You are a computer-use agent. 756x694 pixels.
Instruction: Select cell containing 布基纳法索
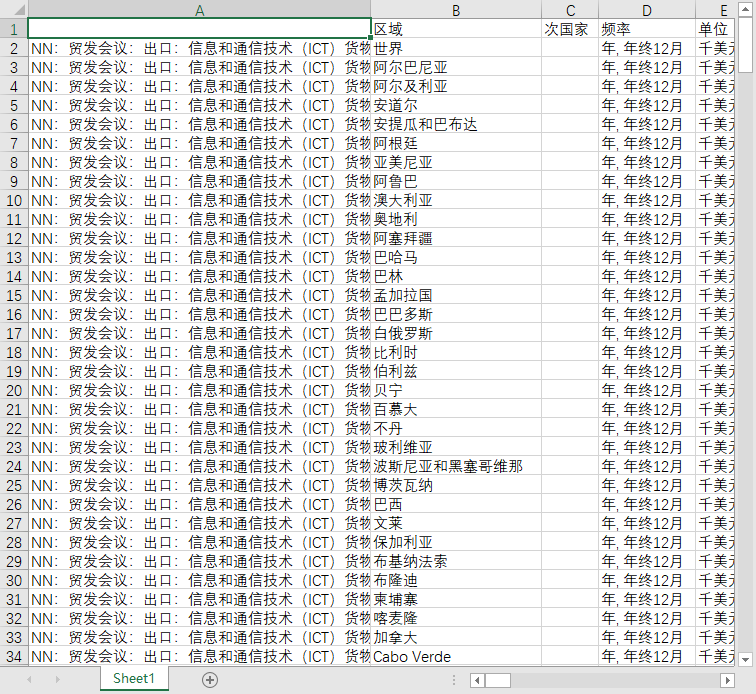[456, 561]
